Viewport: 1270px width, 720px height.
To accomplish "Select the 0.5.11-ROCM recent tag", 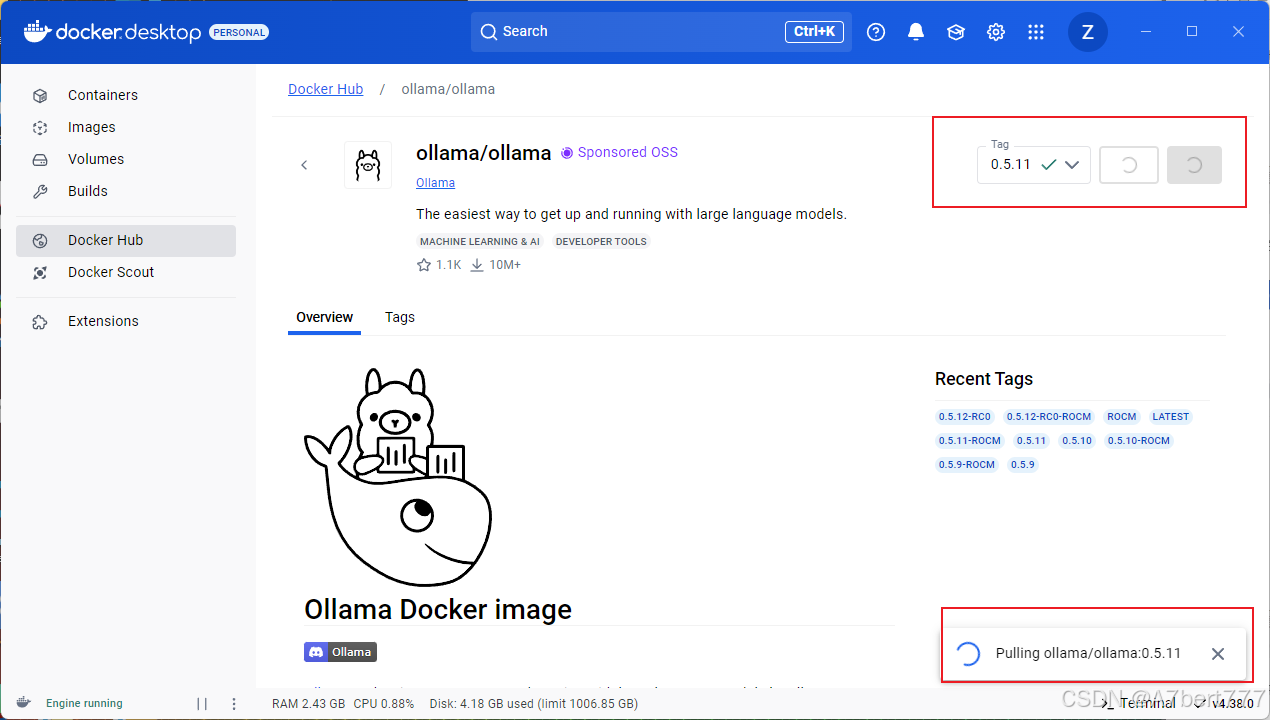I will (970, 441).
